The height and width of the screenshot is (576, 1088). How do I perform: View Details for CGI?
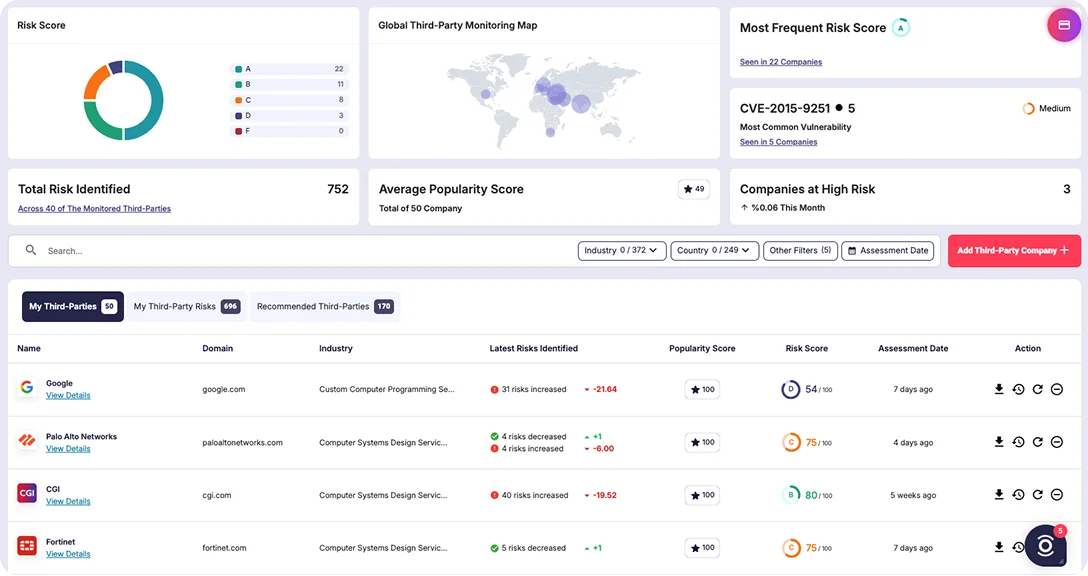click(68, 502)
